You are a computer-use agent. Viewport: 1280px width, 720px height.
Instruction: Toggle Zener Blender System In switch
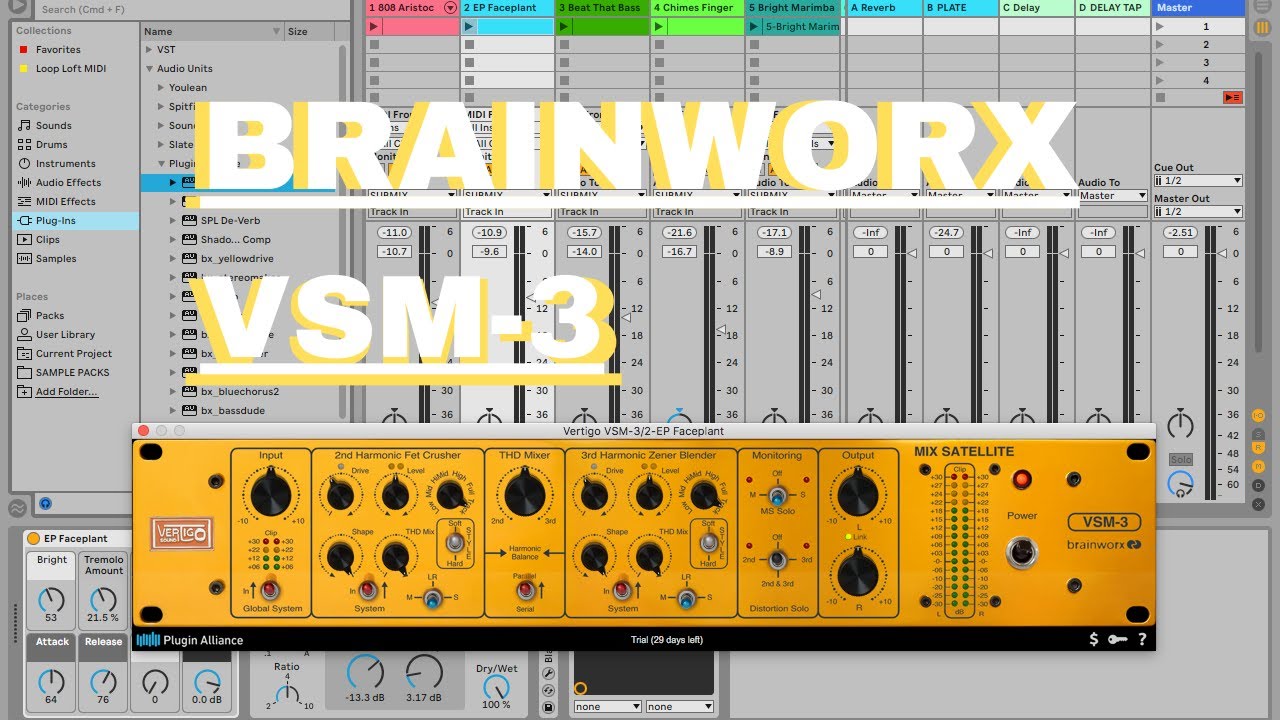click(622, 590)
